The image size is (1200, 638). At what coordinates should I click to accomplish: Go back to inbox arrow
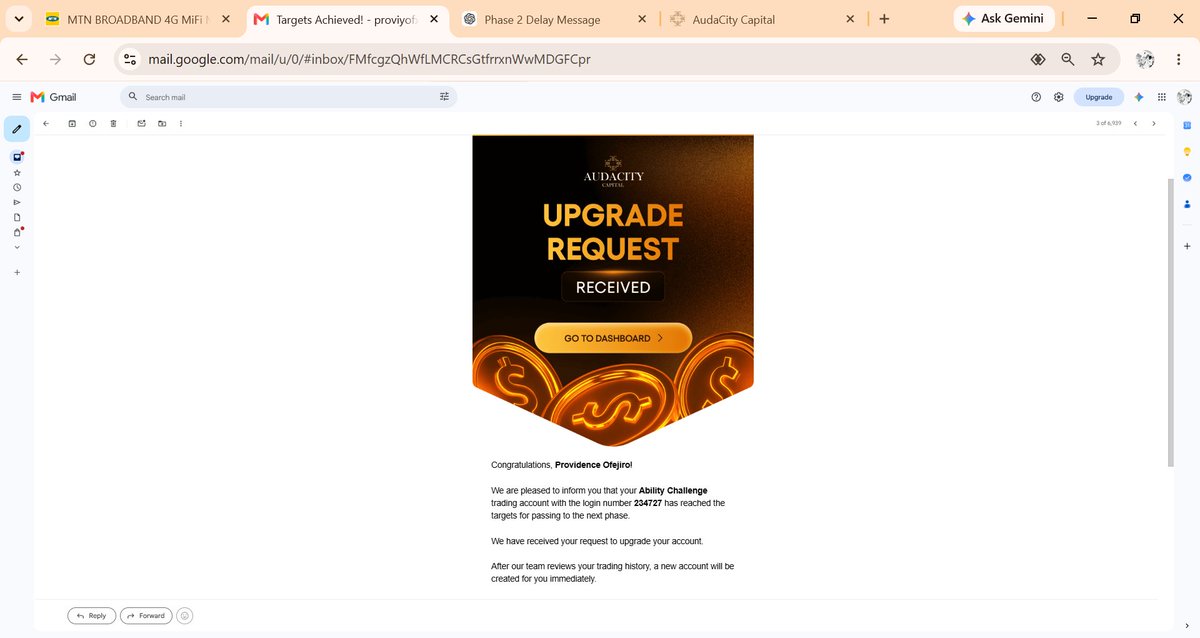point(46,123)
